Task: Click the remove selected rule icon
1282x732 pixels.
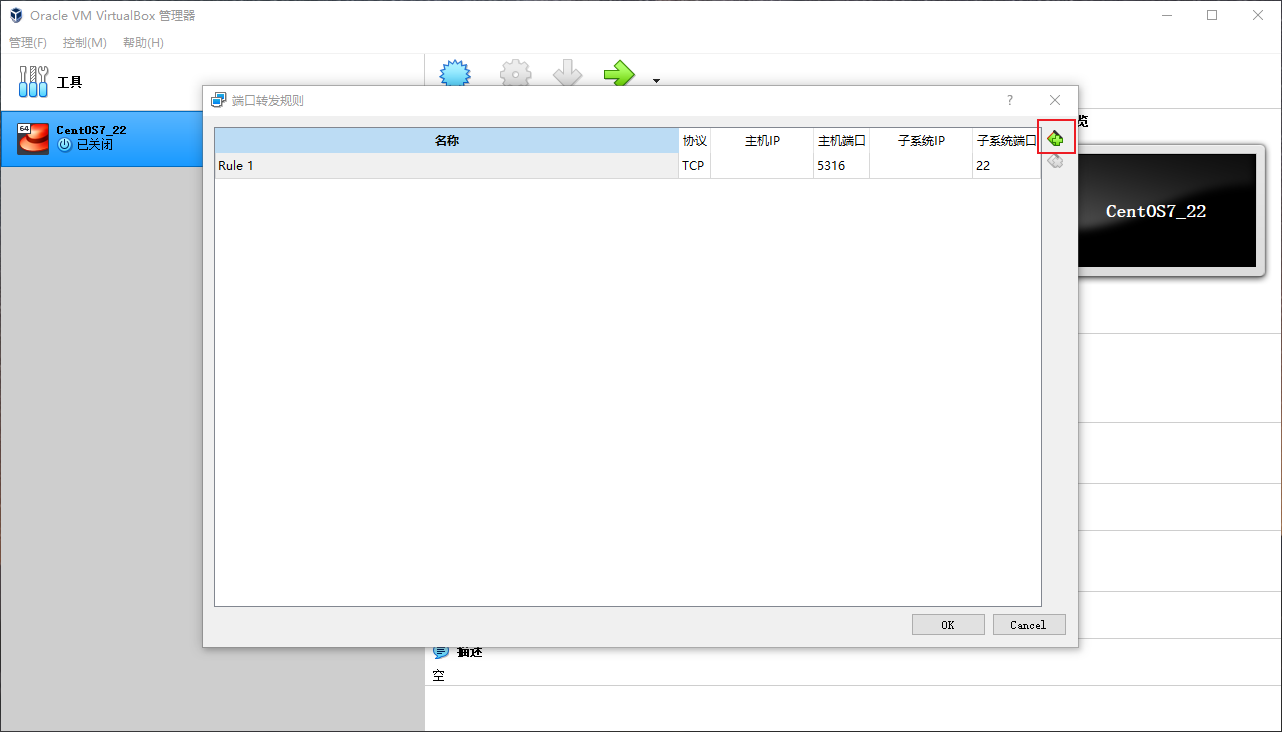Action: [1055, 162]
